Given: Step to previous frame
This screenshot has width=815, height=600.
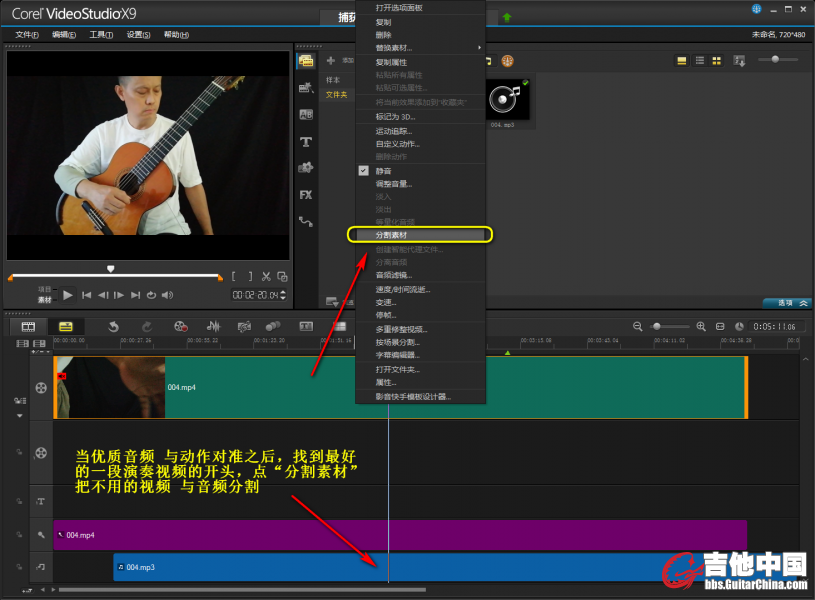Looking at the screenshot, I should [103, 295].
